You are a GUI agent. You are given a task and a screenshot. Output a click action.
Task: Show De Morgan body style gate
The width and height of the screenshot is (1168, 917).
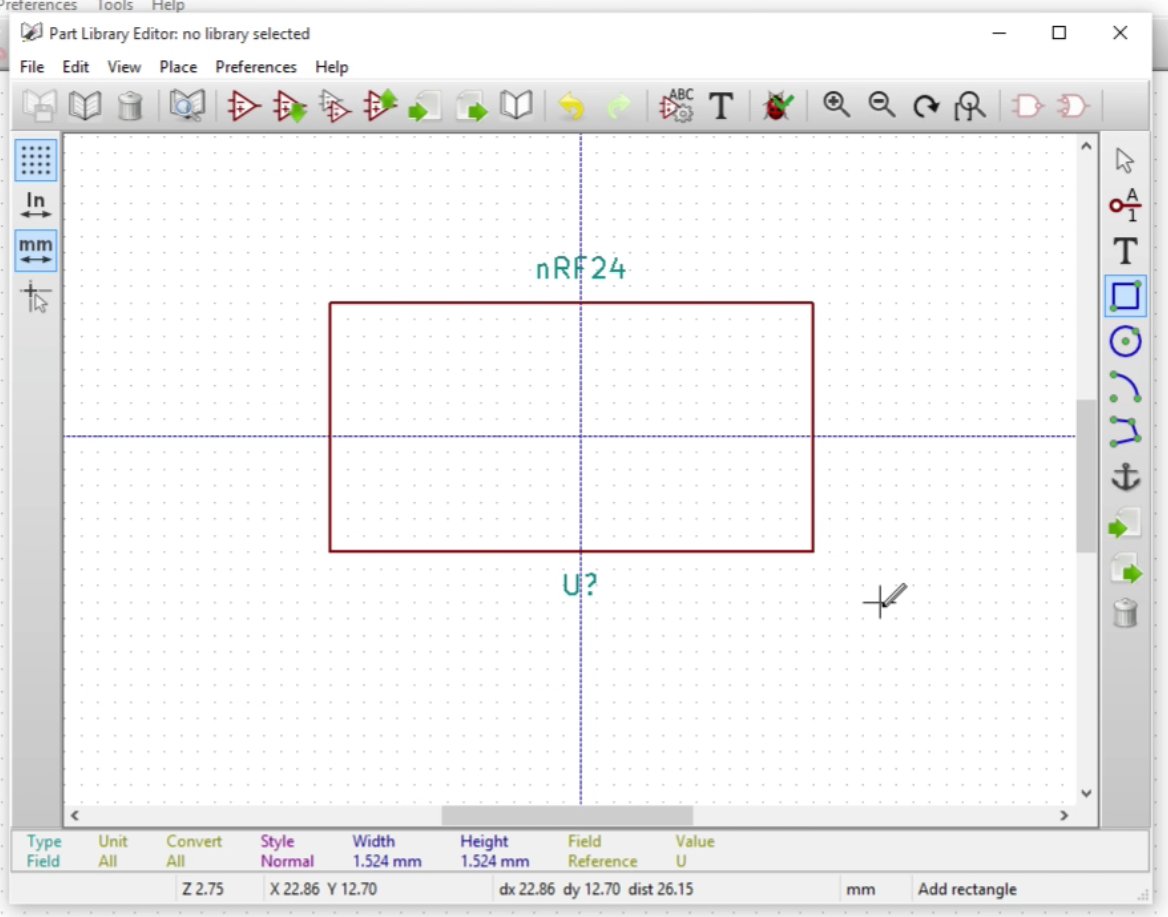[x=1073, y=106]
